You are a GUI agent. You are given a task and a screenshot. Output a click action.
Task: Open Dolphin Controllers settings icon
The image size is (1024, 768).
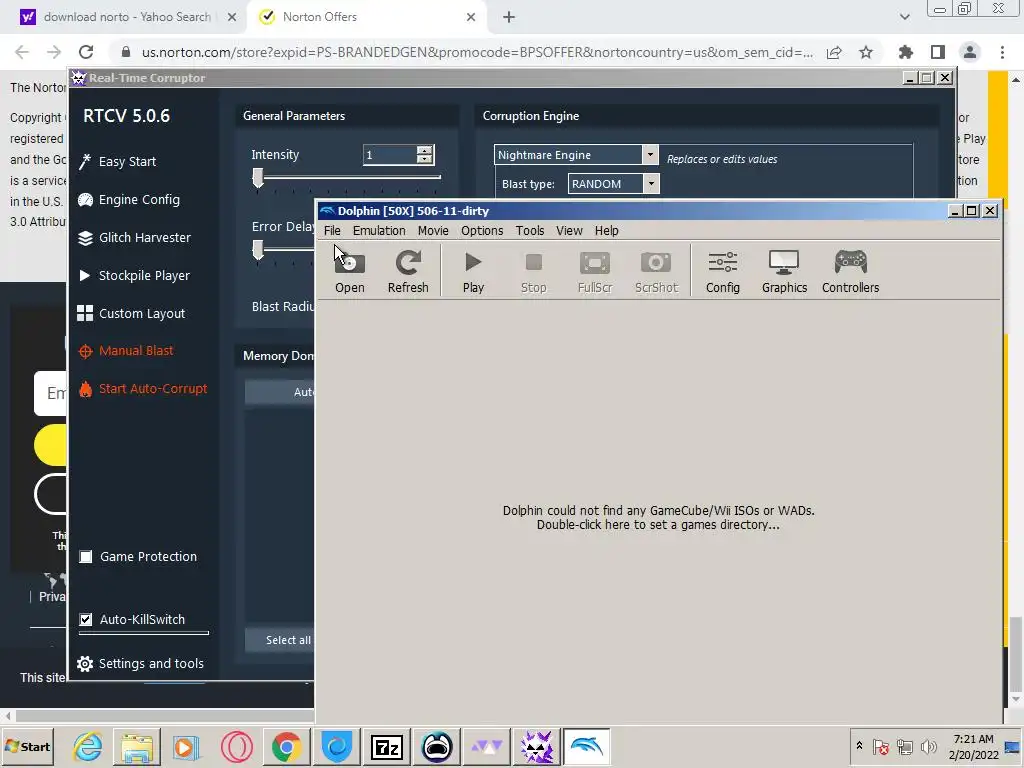[850, 271]
